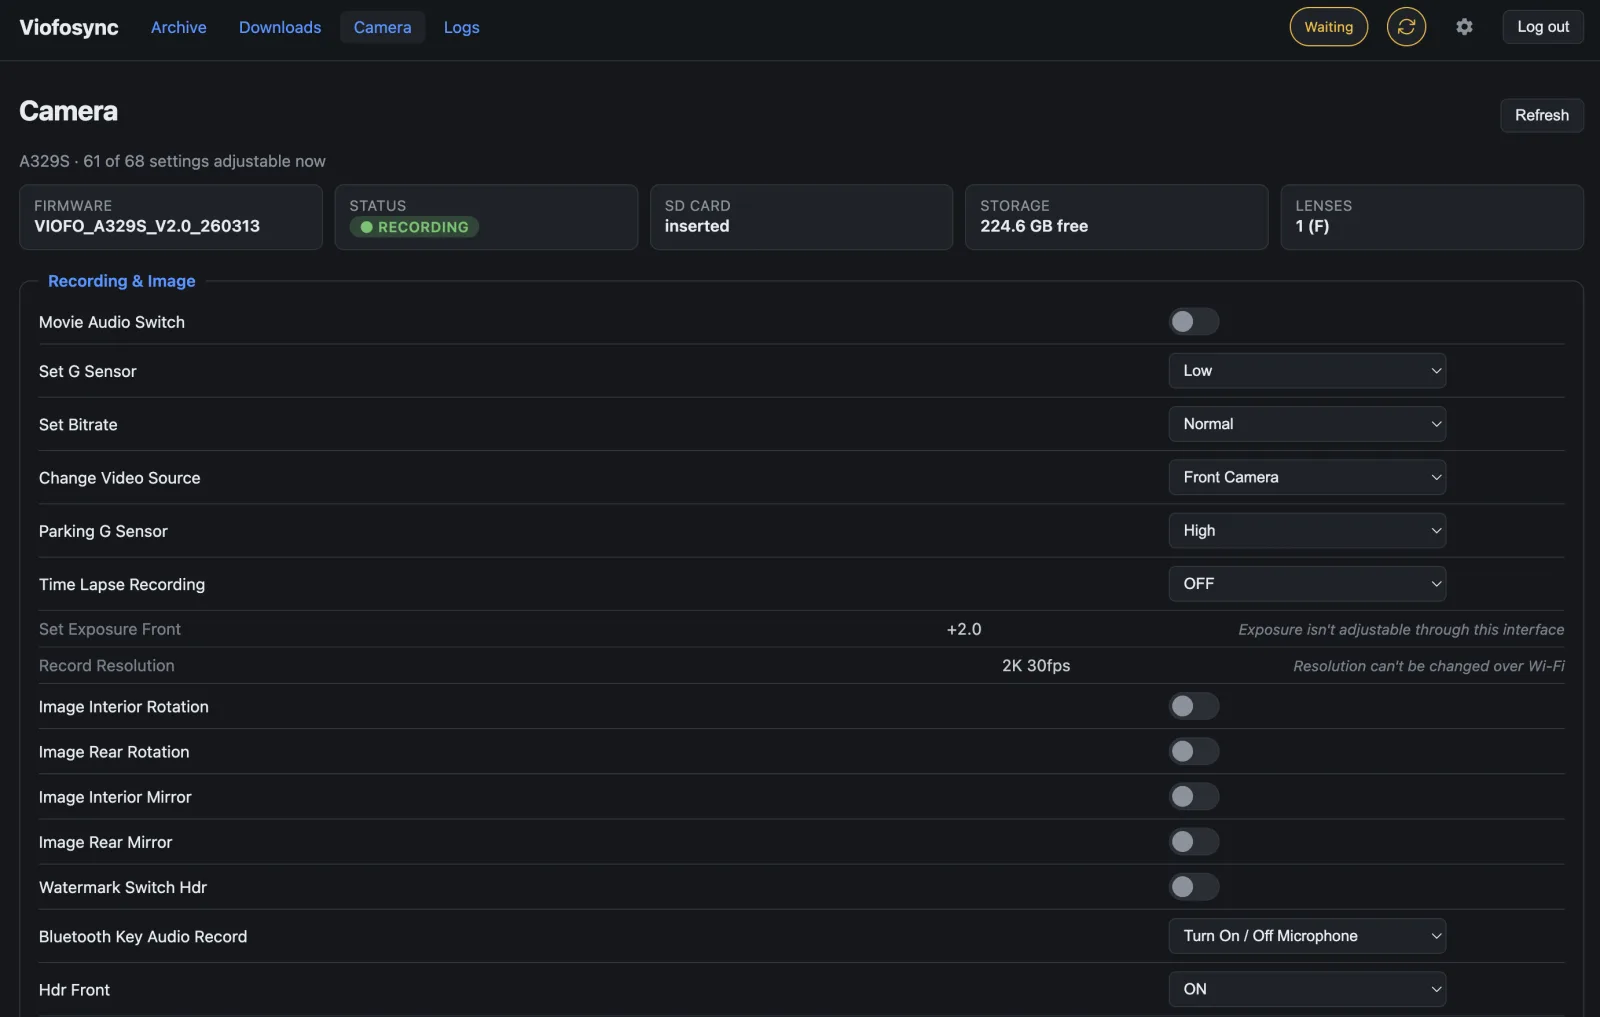The width and height of the screenshot is (1600, 1017).
Task: Click the Refresh button
Action: pos(1542,115)
